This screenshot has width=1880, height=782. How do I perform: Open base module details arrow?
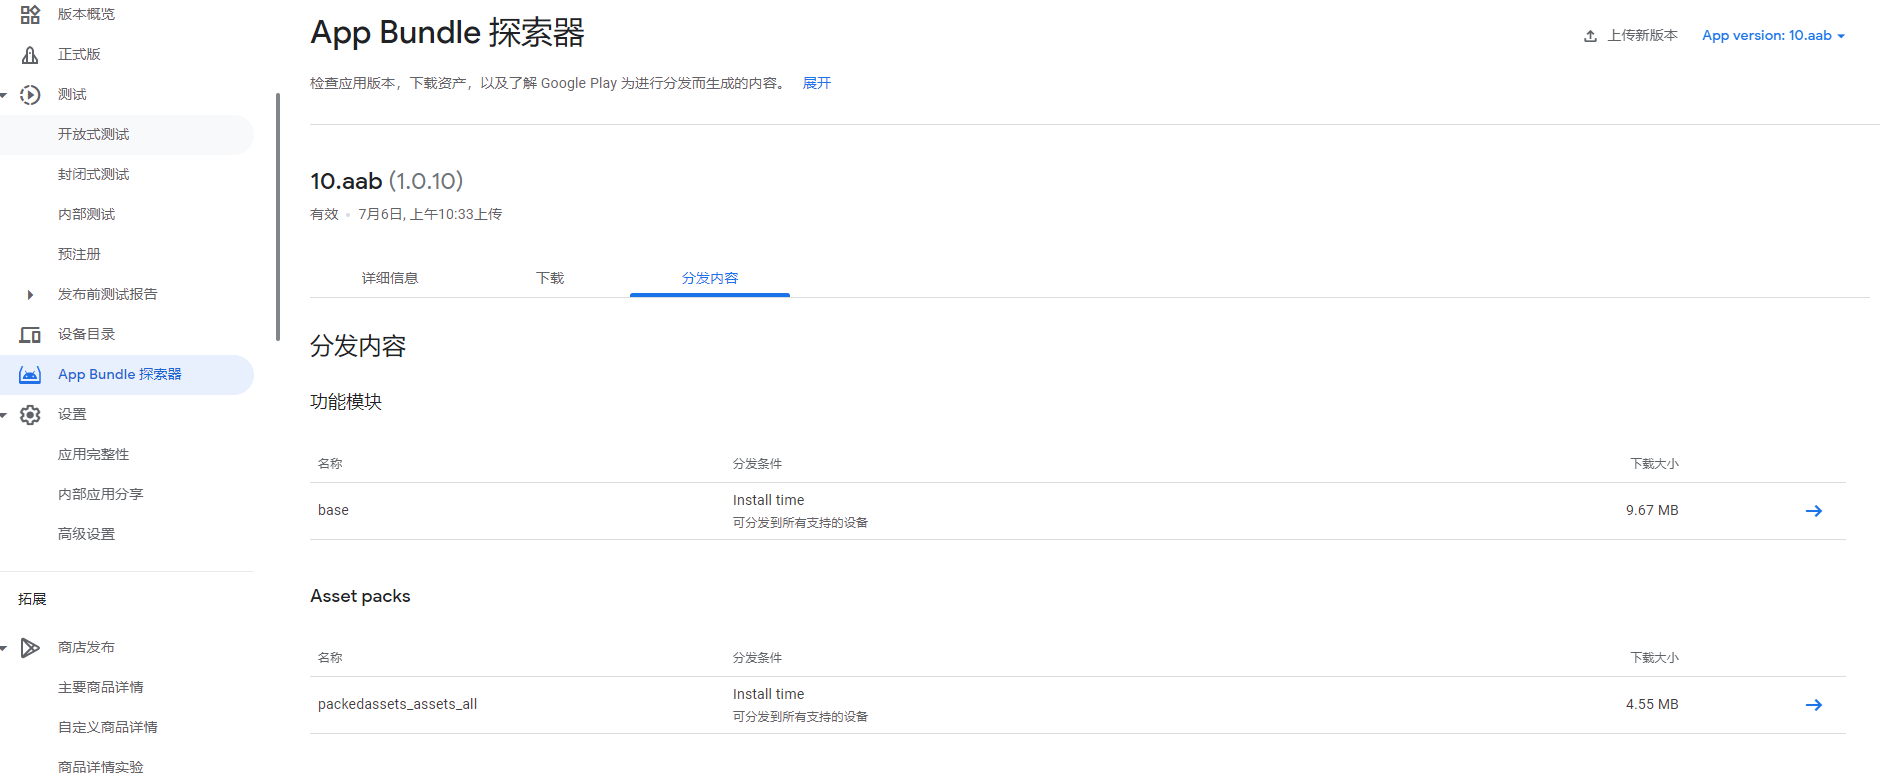tap(1813, 511)
